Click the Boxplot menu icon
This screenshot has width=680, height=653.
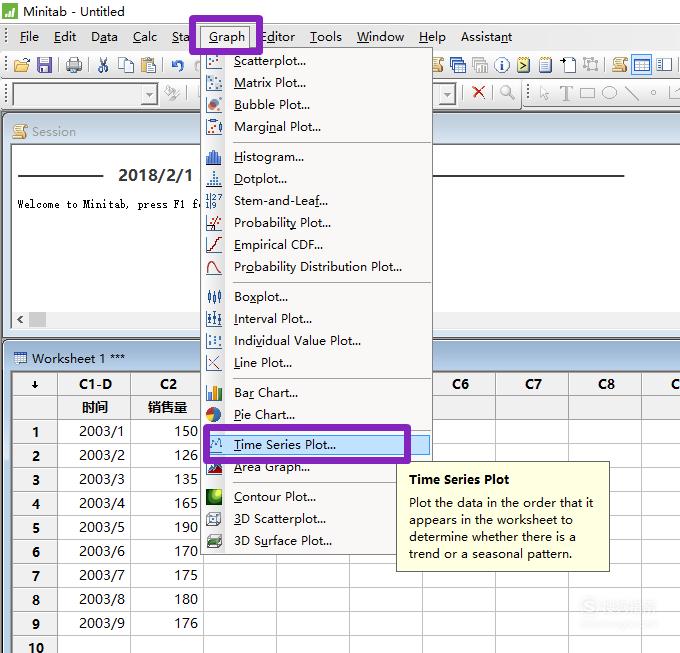click(x=214, y=297)
